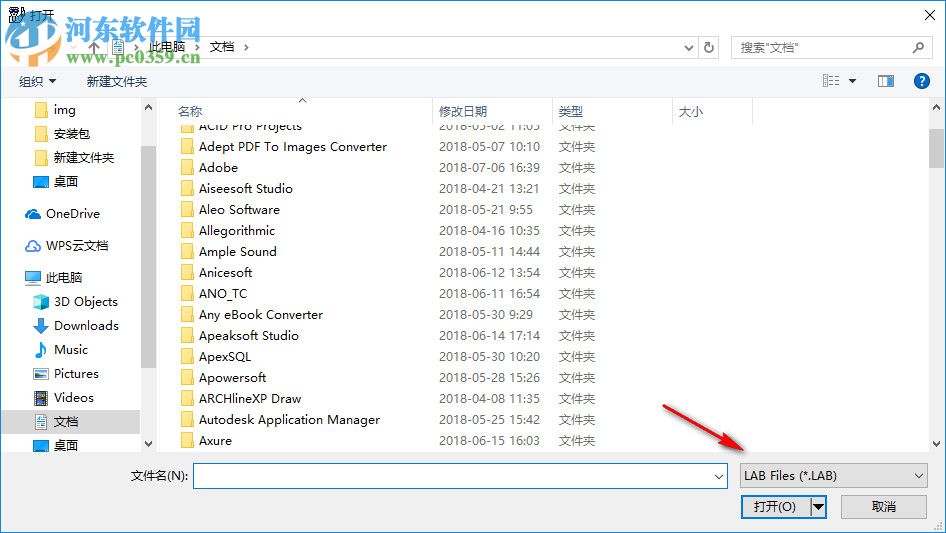Expand the address bar history dropdown
Screen dimensions: 946x533
pyautogui.click(x=688, y=48)
